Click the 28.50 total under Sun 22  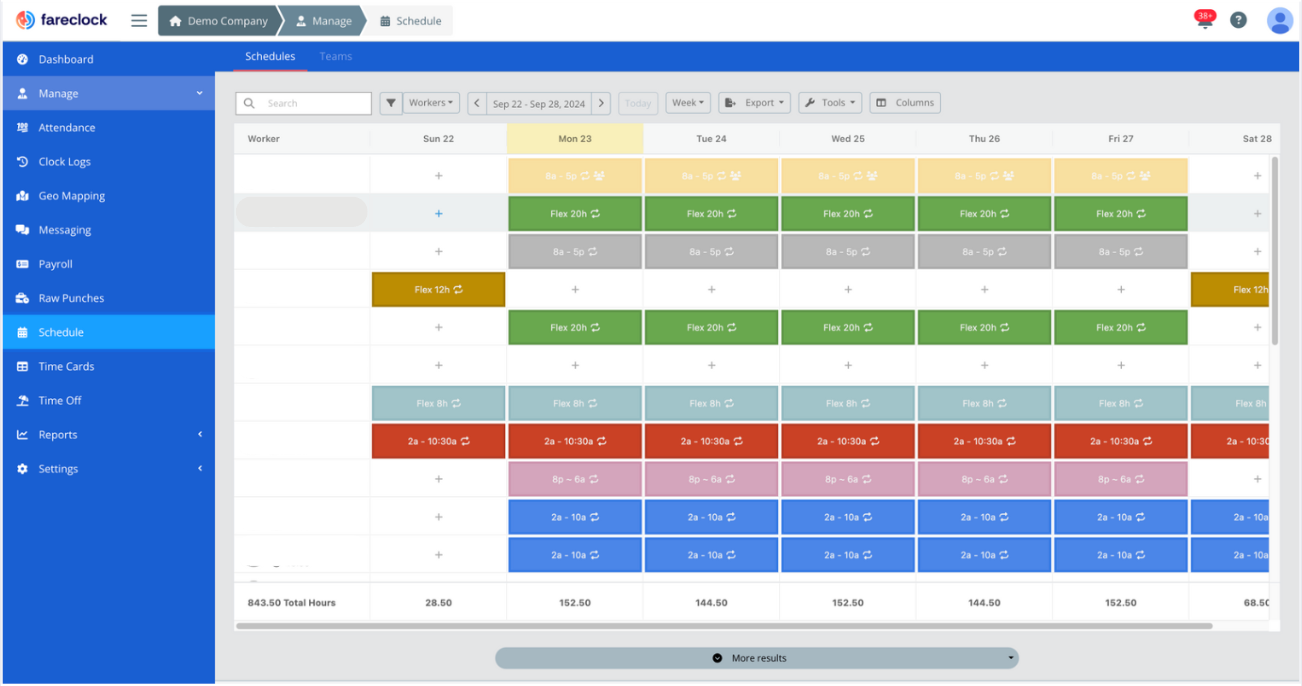(x=438, y=603)
